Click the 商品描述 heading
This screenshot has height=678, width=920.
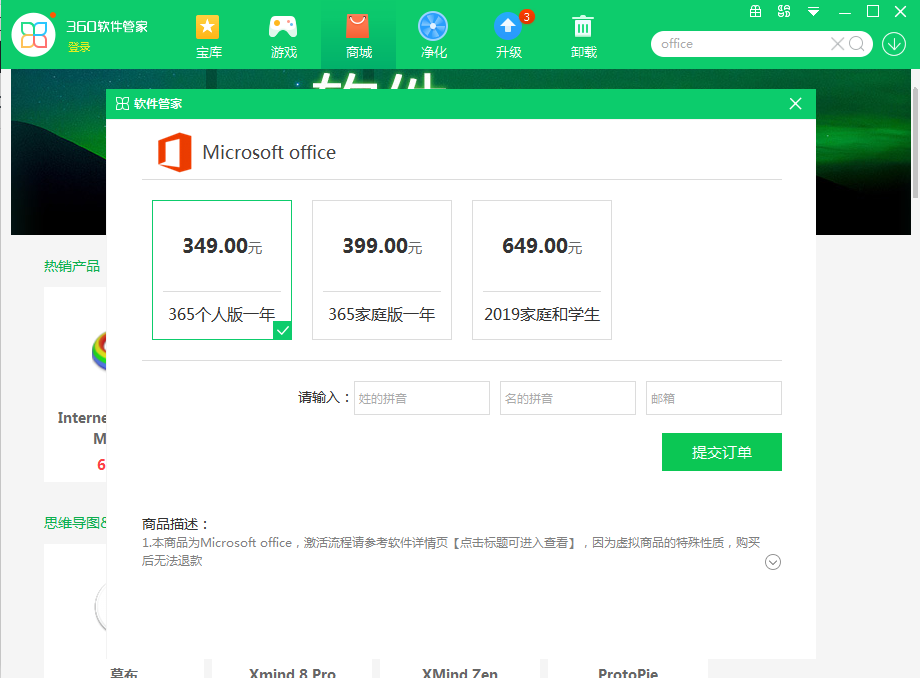[x=175, y=524]
